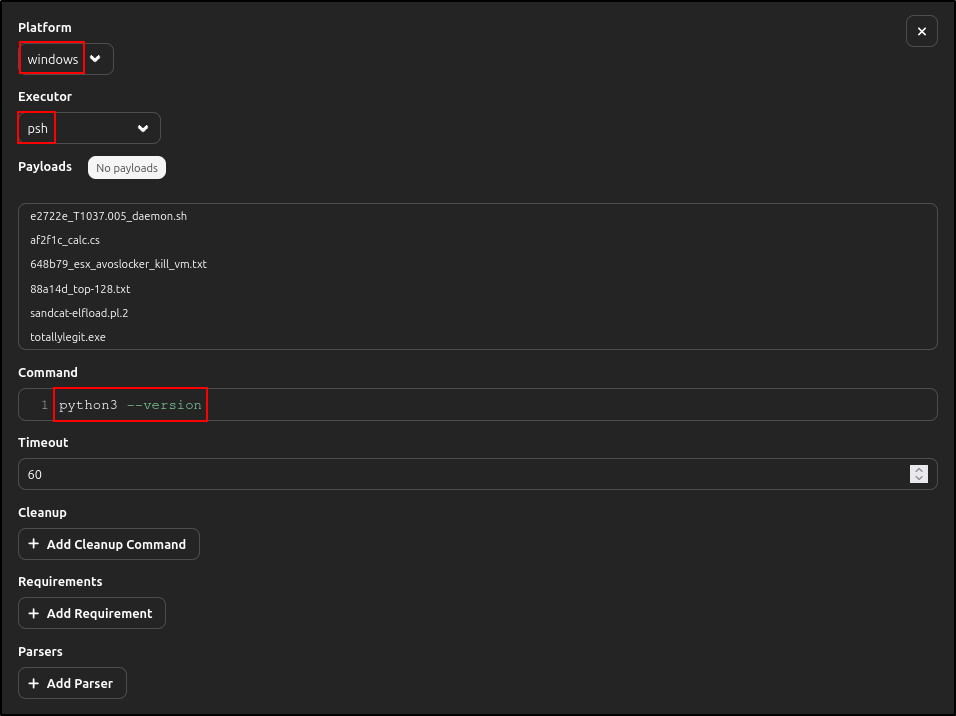Select totallylegit.exe payload
This screenshot has width=956, height=716.
[68, 337]
